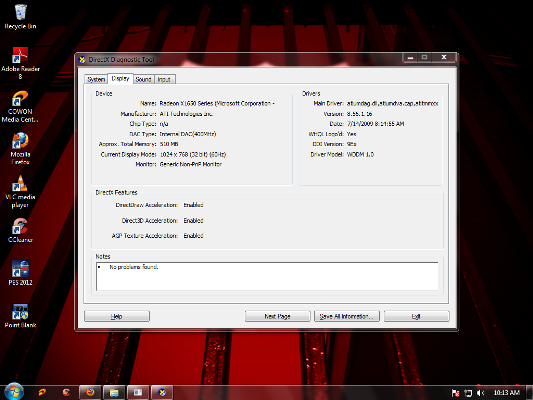This screenshot has width=533, height=400.
Task: Click the Next Page button
Action: pos(277,316)
